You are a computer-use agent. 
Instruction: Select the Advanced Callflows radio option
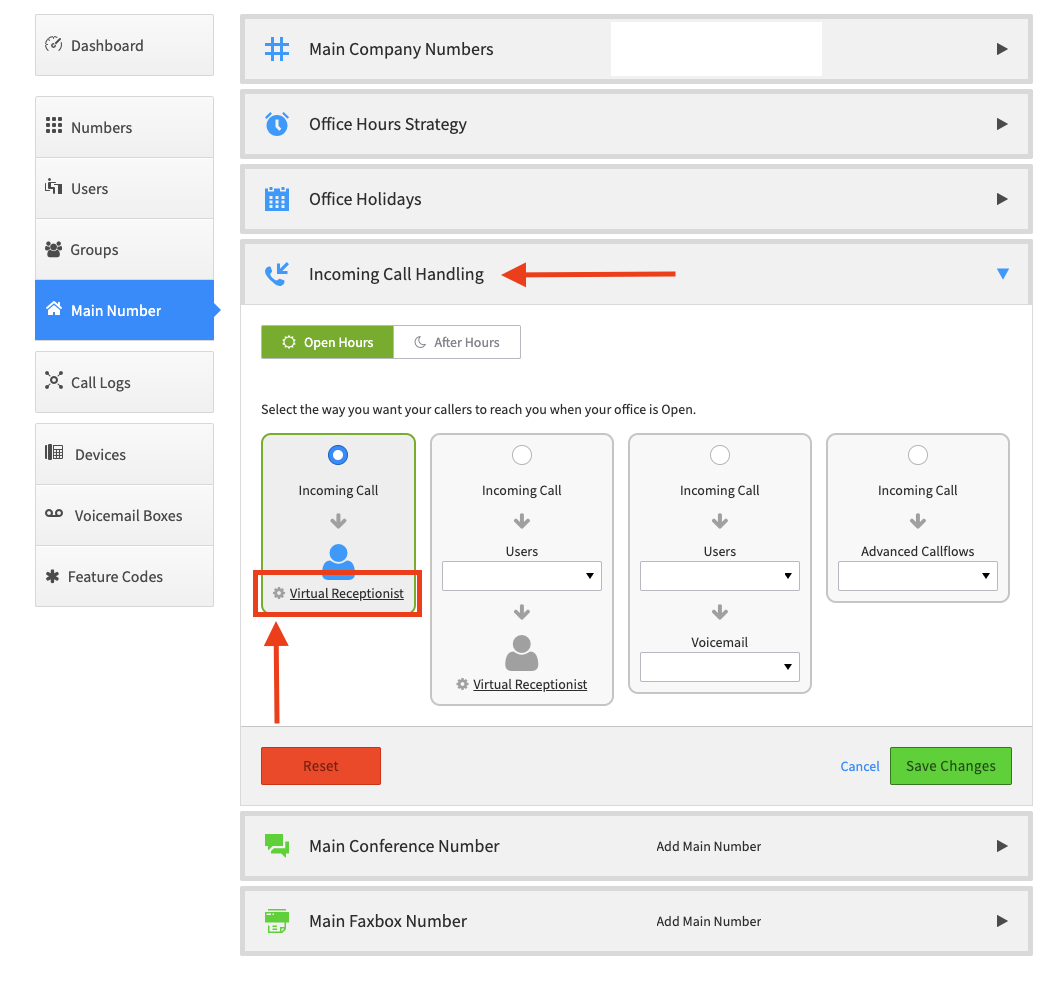tap(917, 455)
